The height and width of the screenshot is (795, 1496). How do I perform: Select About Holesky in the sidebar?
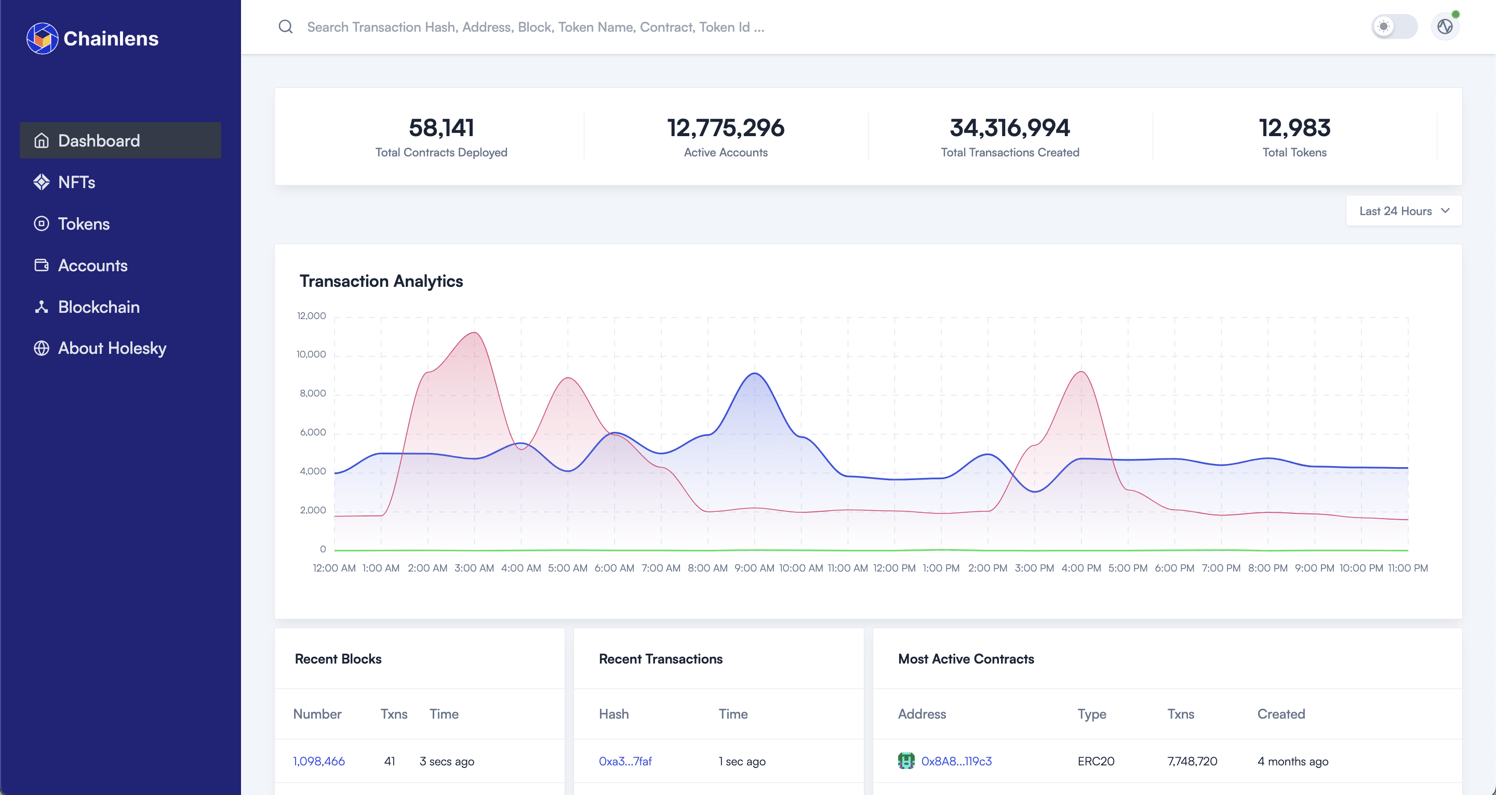[112, 348]
